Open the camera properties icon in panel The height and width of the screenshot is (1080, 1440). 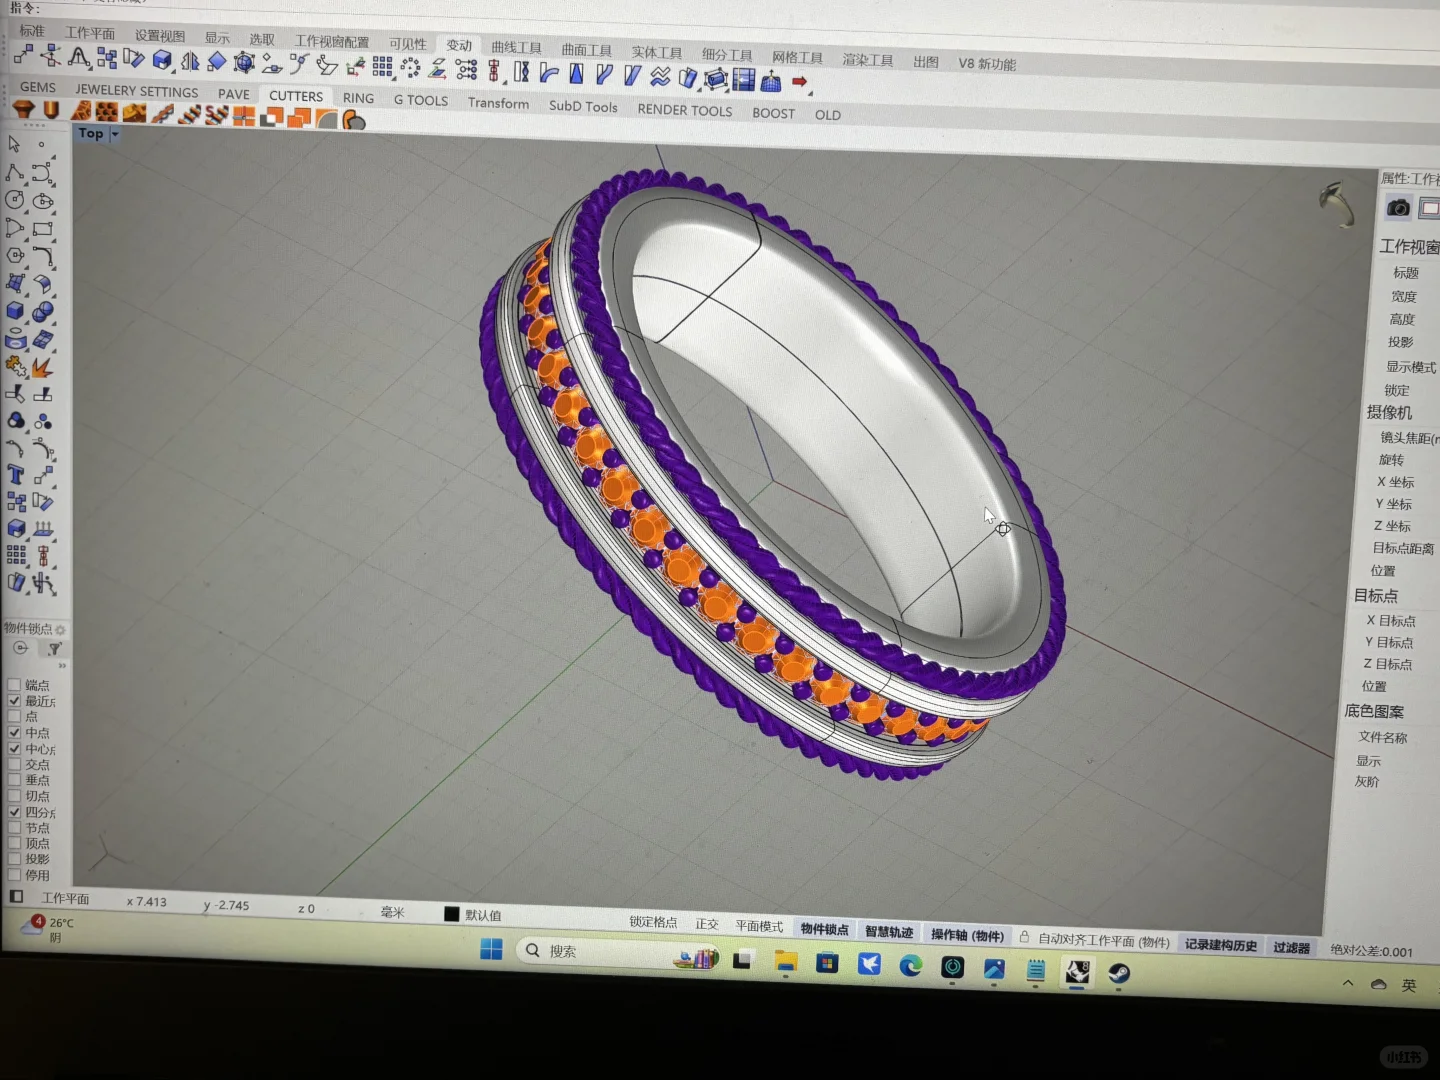click(1398, 207)
